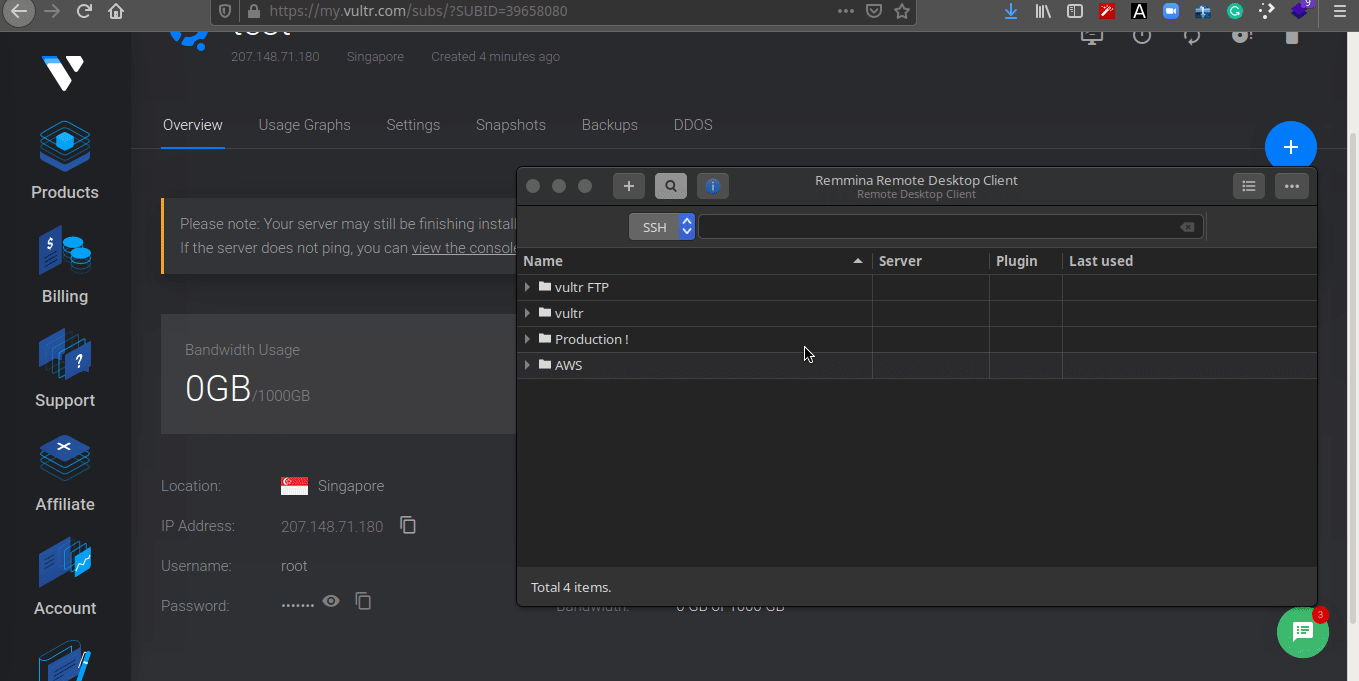
Task: Switch to the Settings tab
Action: pos(413,125)
